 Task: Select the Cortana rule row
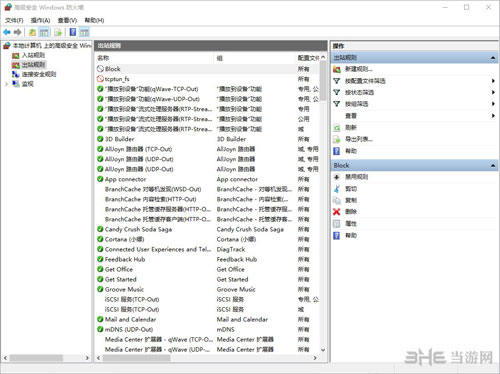coord(207,239)
